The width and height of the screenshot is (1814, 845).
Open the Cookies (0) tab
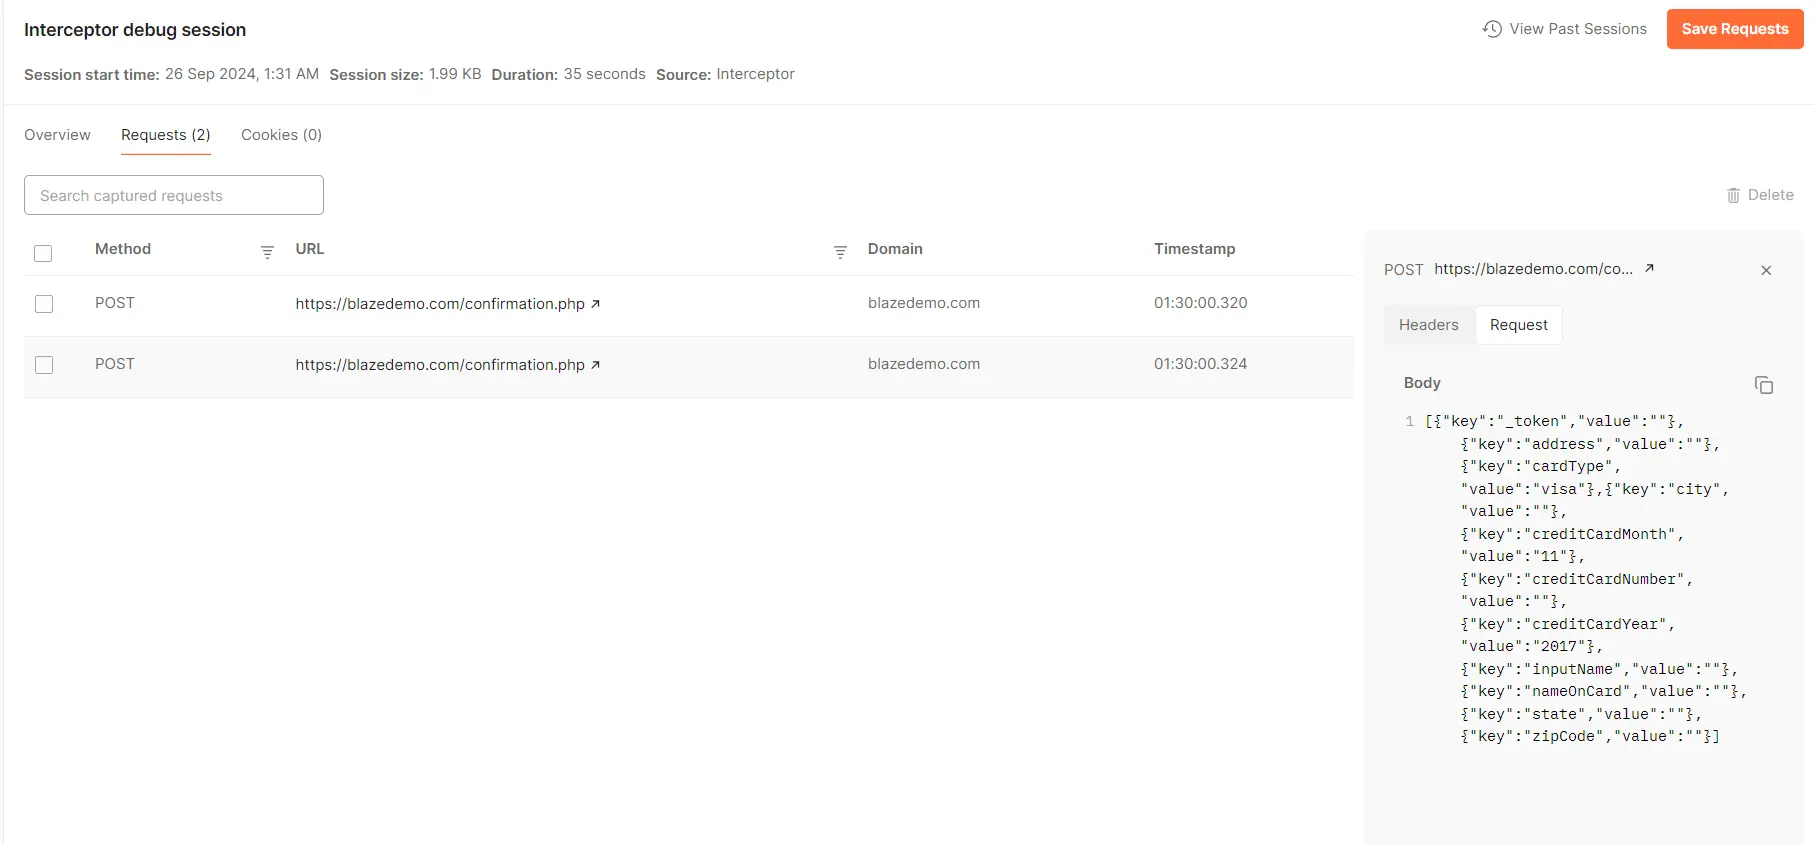tap(281, 135)
